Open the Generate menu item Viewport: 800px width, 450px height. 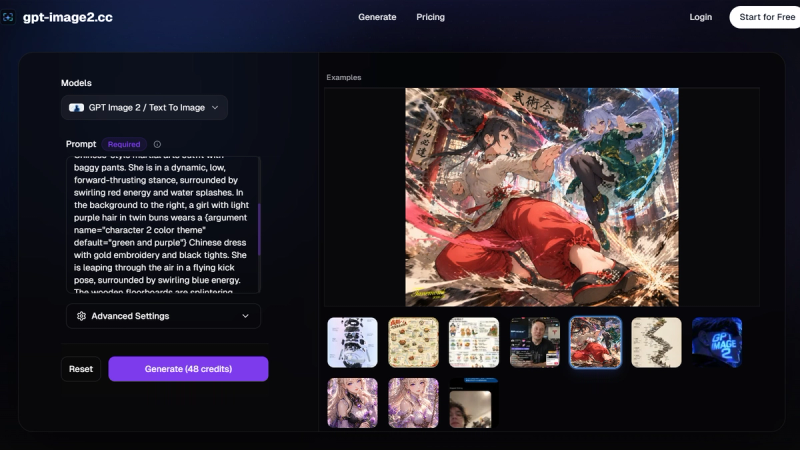[377, 17]
